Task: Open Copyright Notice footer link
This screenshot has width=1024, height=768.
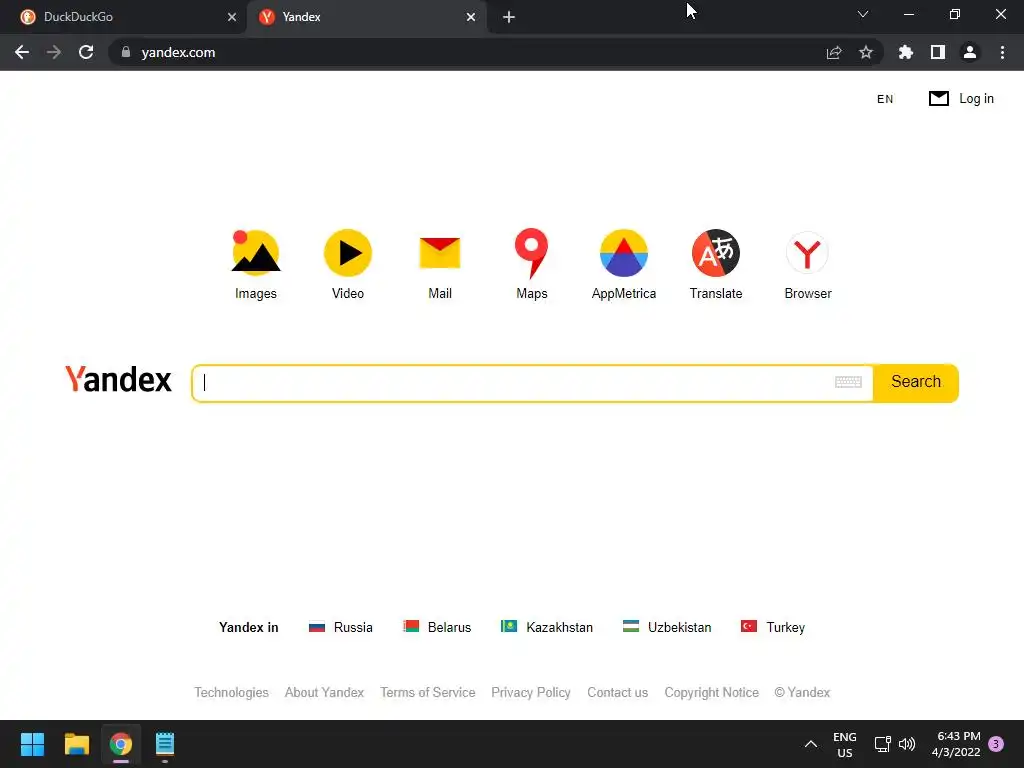Action: coord(711,692)
